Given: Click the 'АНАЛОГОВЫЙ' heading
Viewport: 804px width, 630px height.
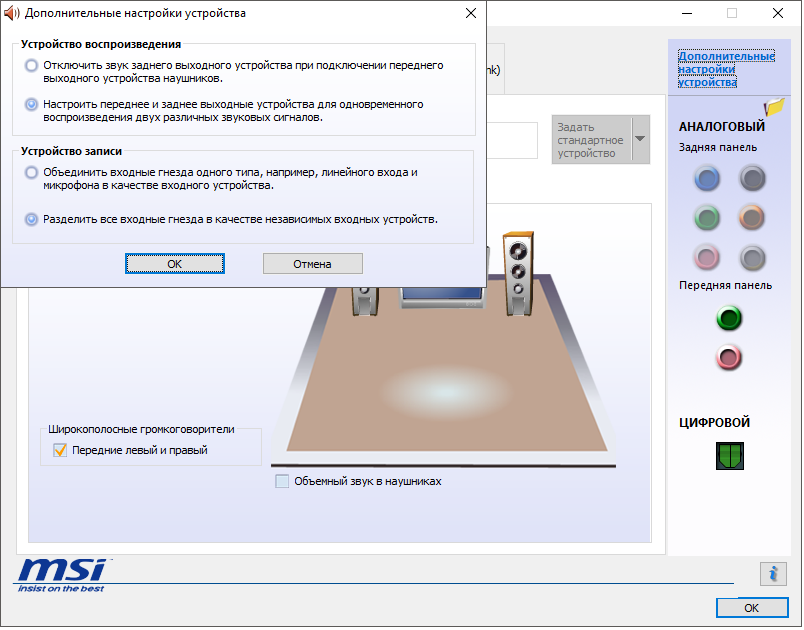Looking at the screenshot, I should click(721, 127).
